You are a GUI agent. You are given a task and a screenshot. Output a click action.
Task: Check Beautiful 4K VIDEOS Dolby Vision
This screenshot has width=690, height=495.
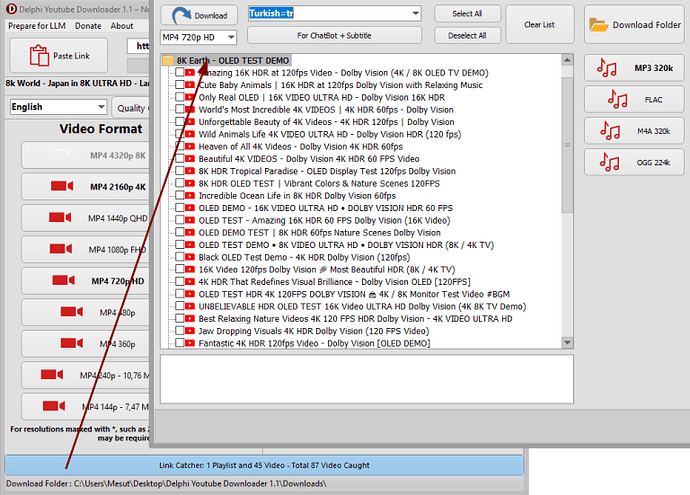tap(180, 158)
